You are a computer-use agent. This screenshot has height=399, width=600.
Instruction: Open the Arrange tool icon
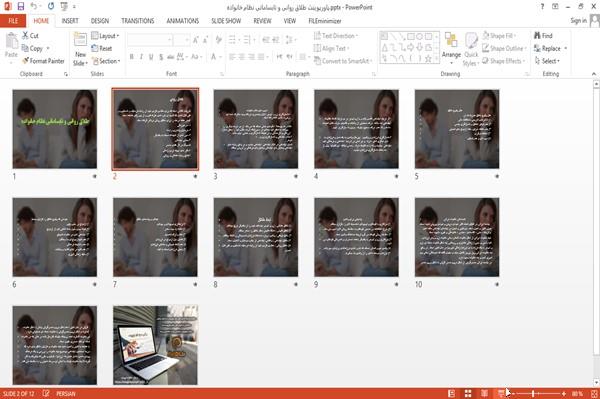[451, 41]
